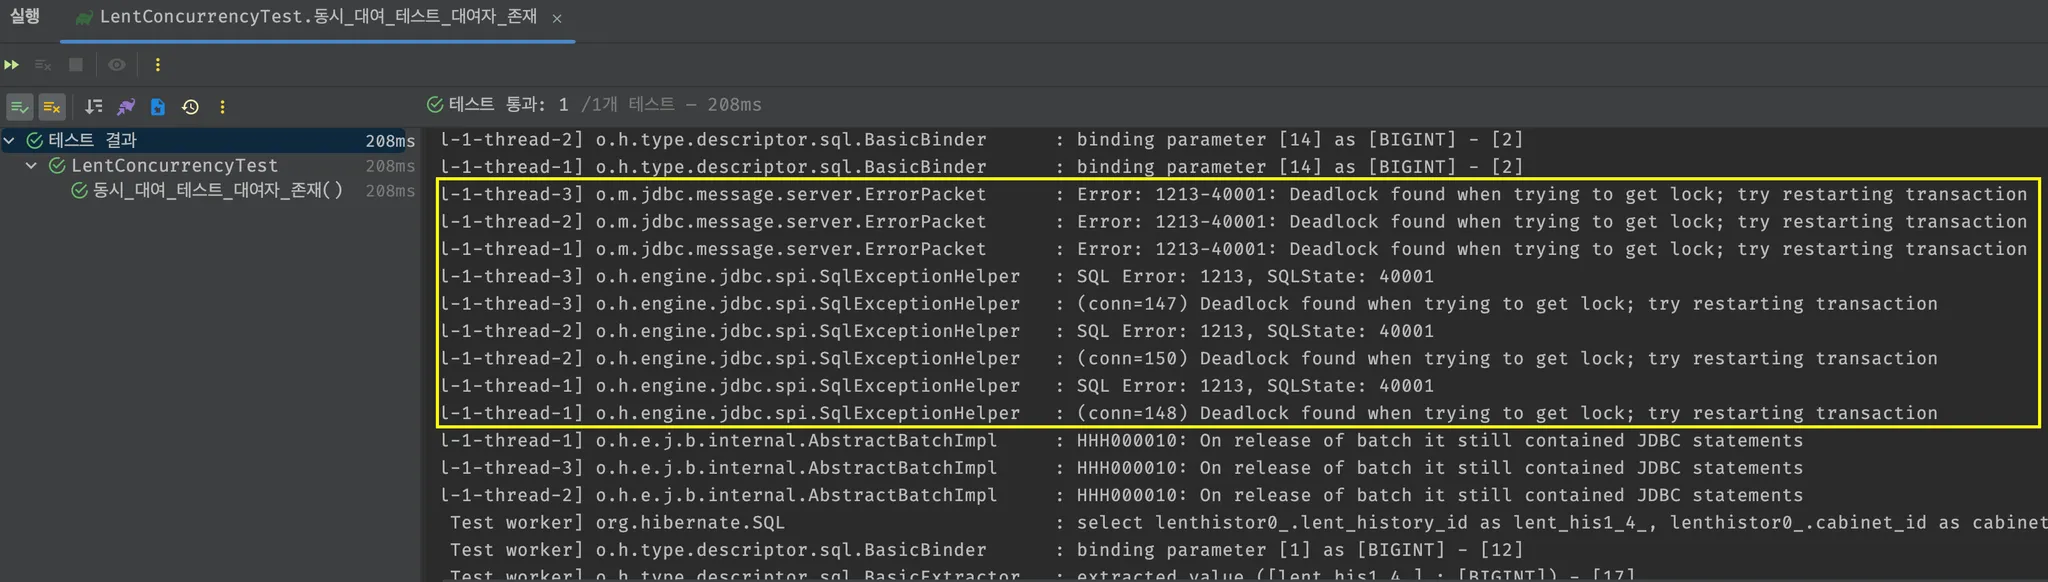Toggle auto-test eye icon
The image size is (2048, 582).
click(117, 65)
